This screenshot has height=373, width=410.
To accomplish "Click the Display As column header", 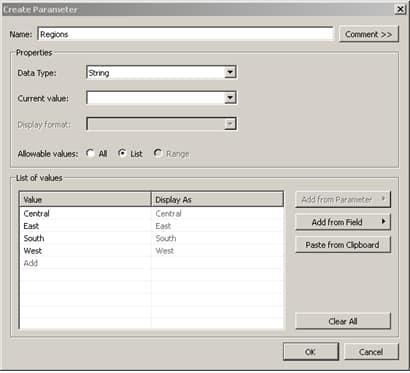I will [217, 200].
